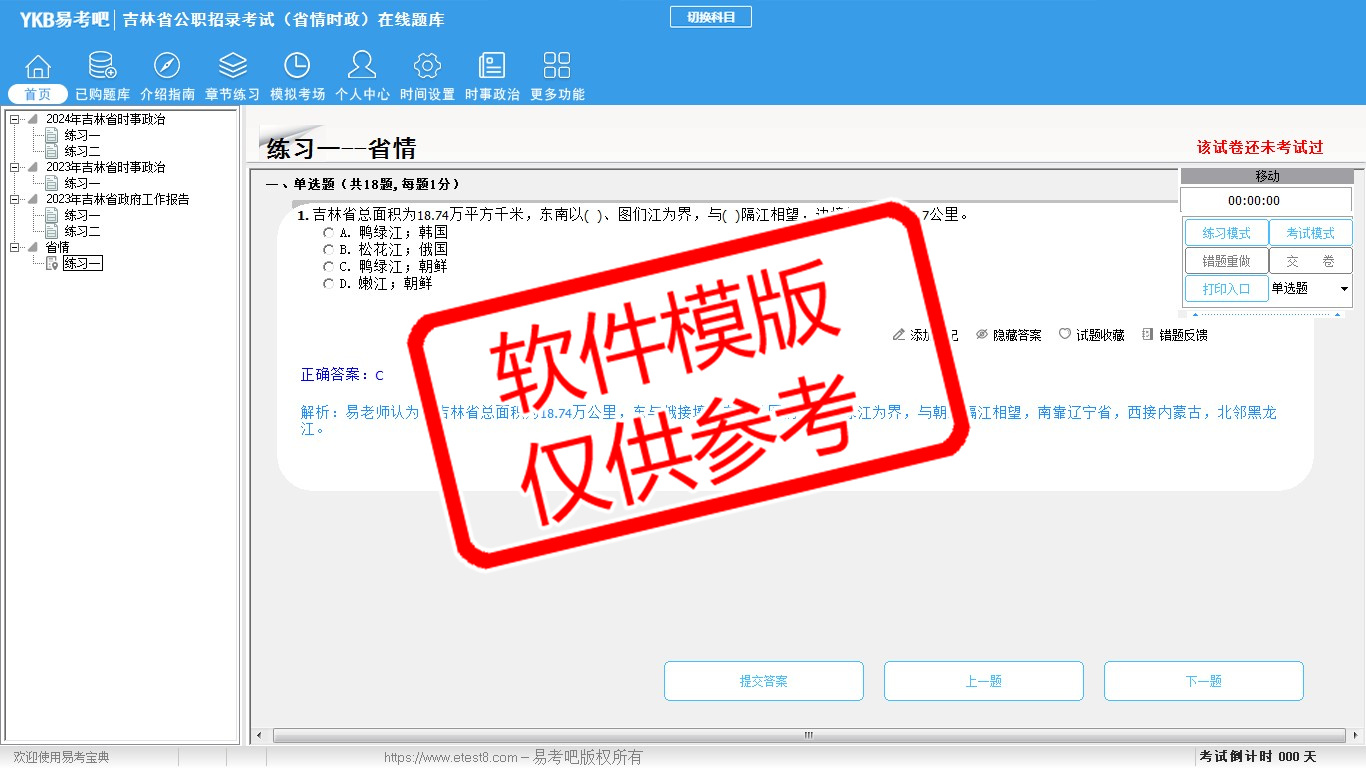This screenshot has width=1366, height=768.
Task: Choose option C 鸭绿江；朝鲜
Action: coord(328,267)
